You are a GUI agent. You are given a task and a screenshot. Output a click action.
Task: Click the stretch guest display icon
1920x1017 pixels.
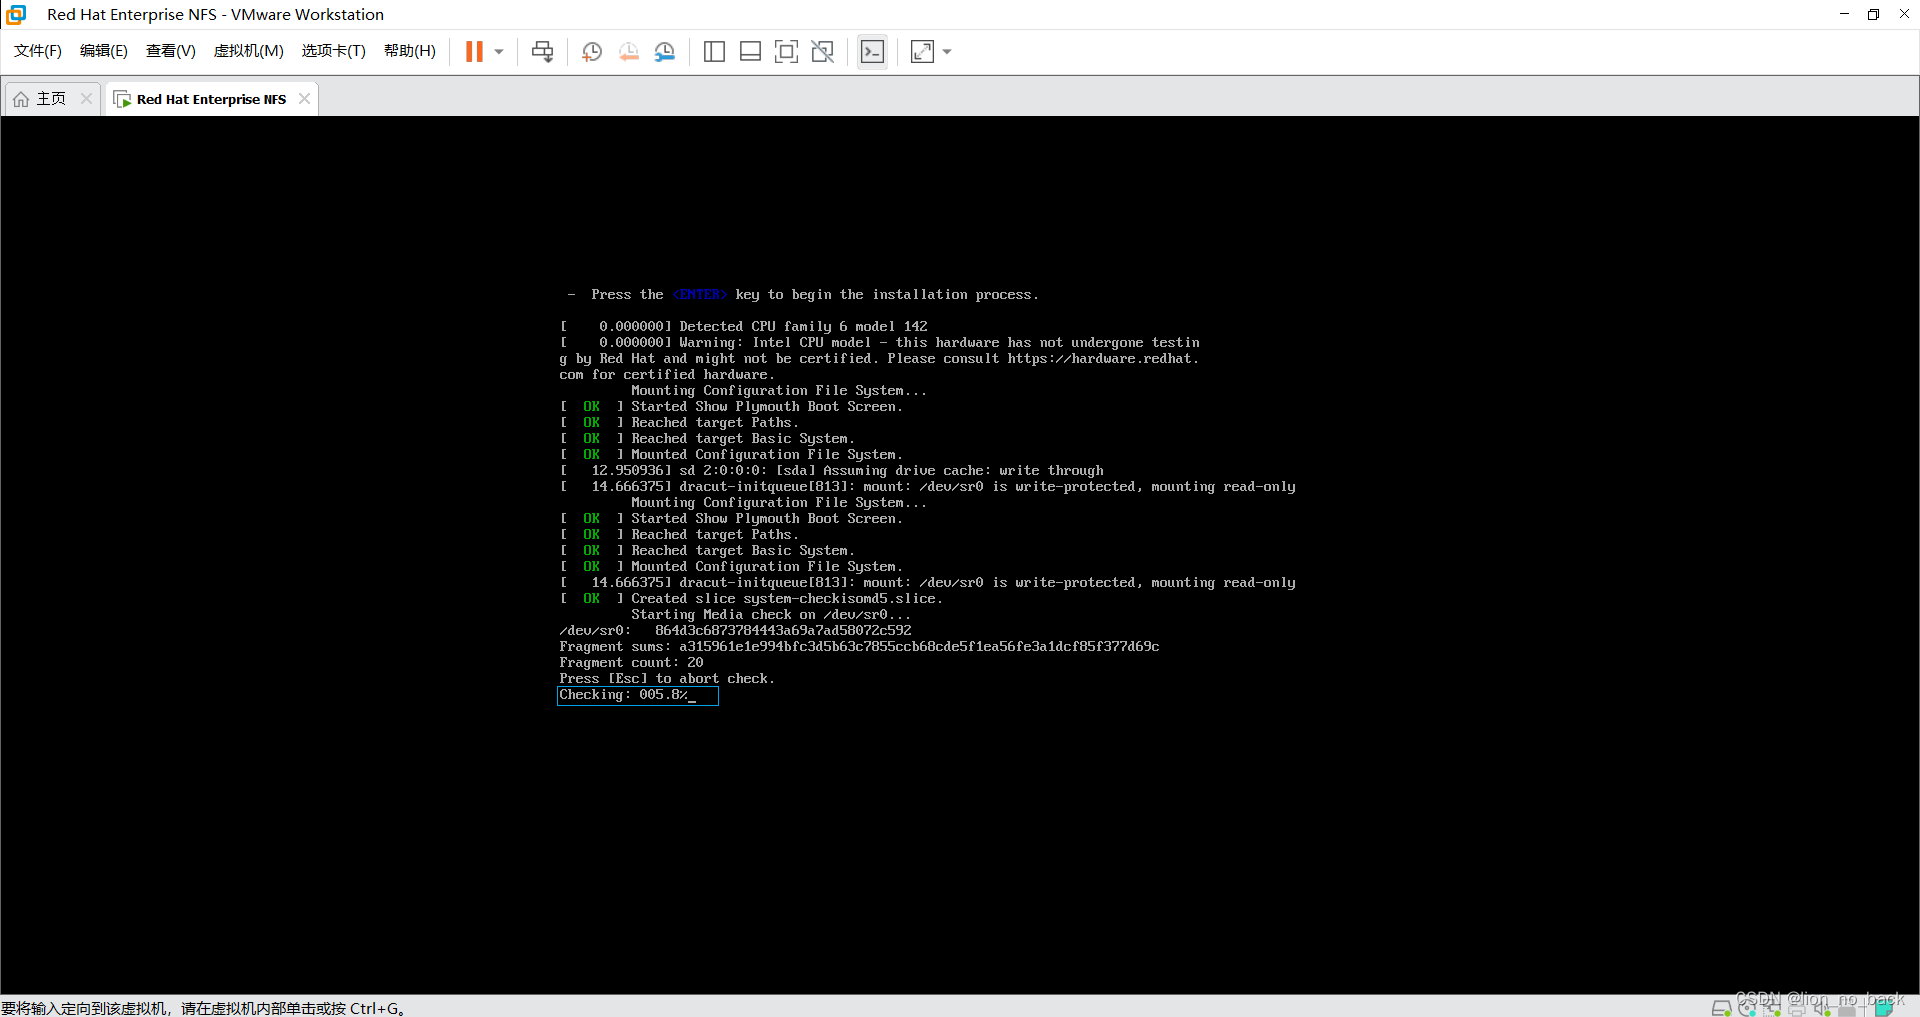922,52
